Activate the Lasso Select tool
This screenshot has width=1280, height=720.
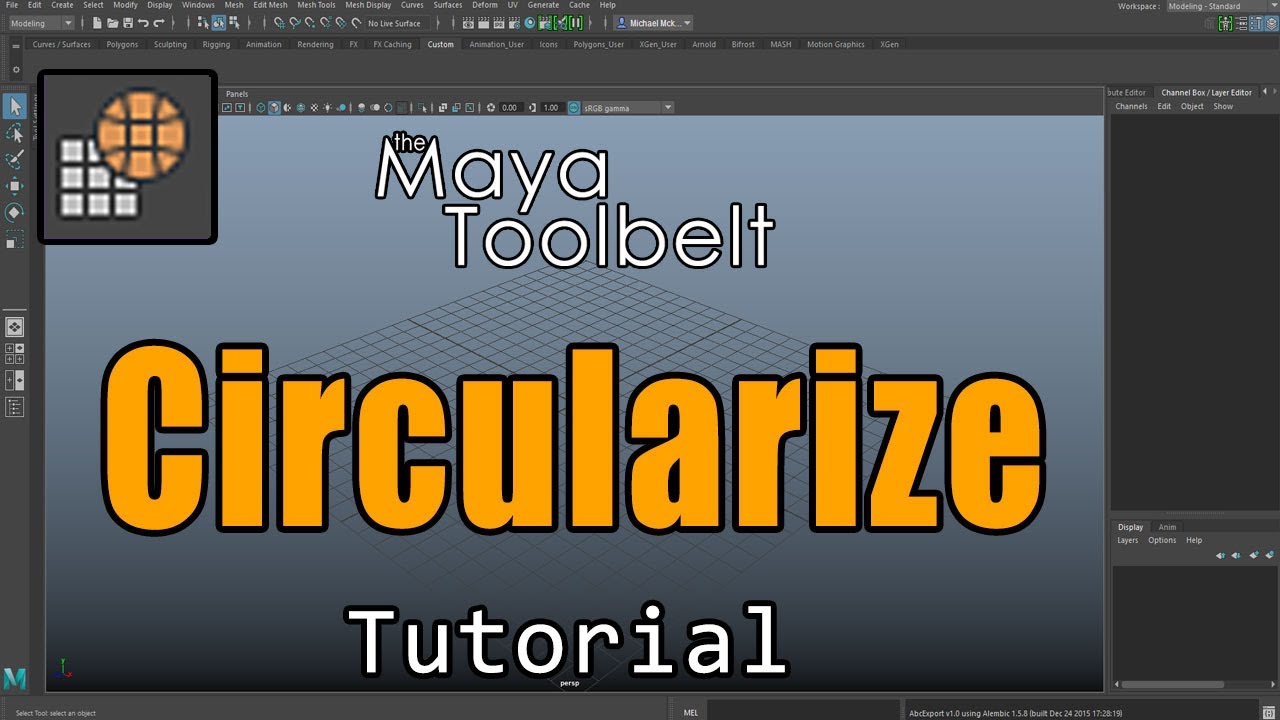tap(15, 133)
